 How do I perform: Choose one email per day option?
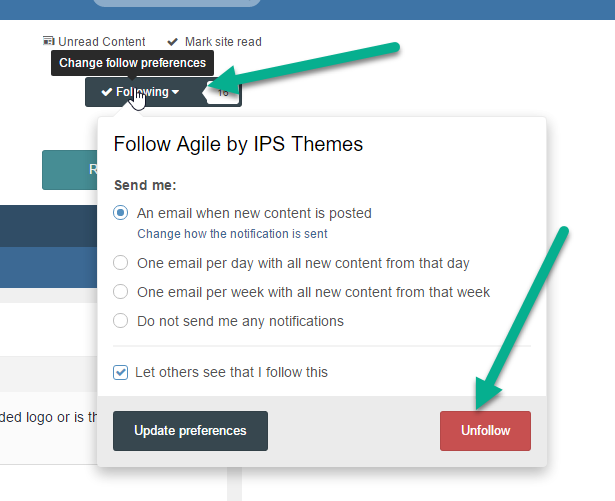(x=121, y=263)
